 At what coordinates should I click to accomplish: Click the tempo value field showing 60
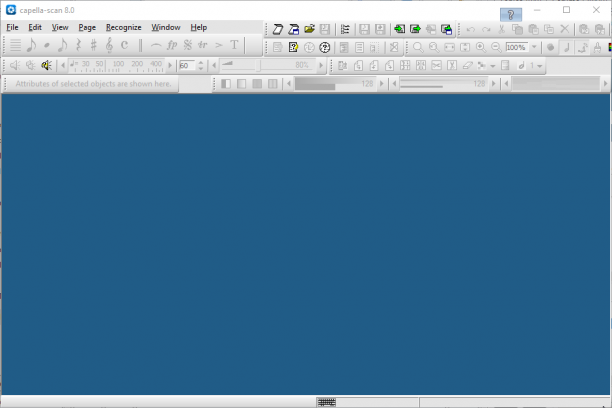point(187,66)
